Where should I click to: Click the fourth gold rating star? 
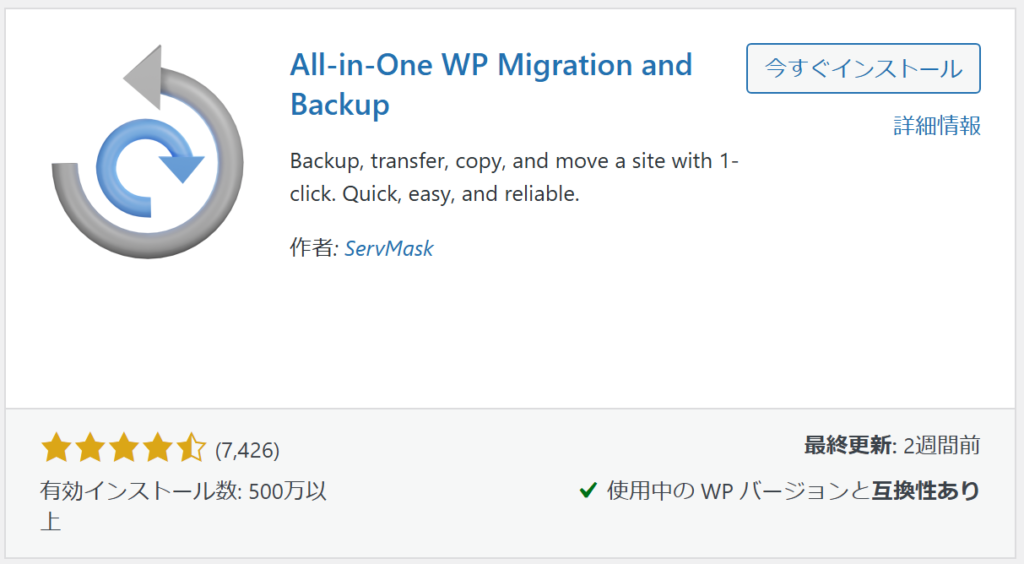click(158, 448)
